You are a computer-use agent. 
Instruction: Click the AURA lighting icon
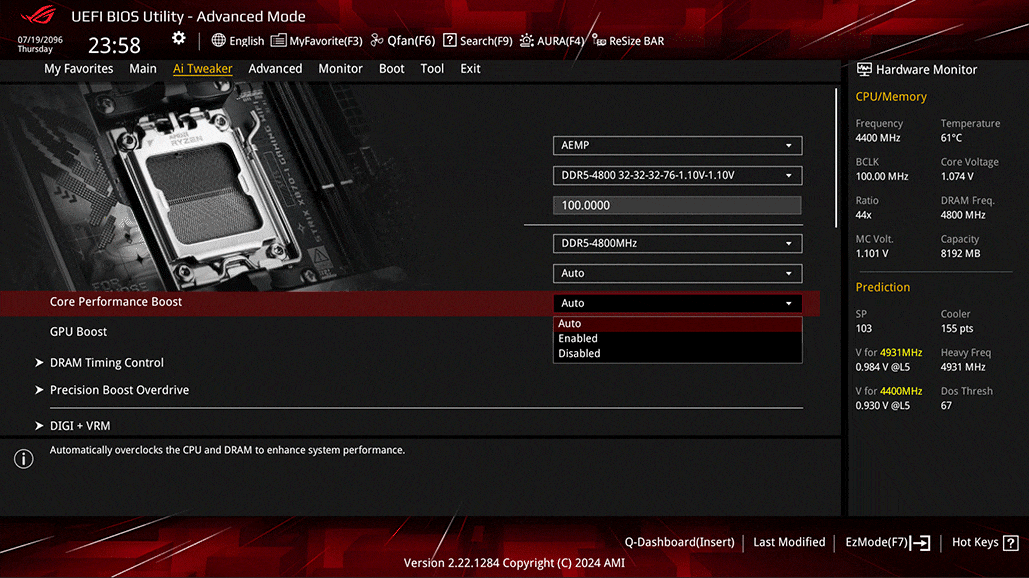point(526,41)
